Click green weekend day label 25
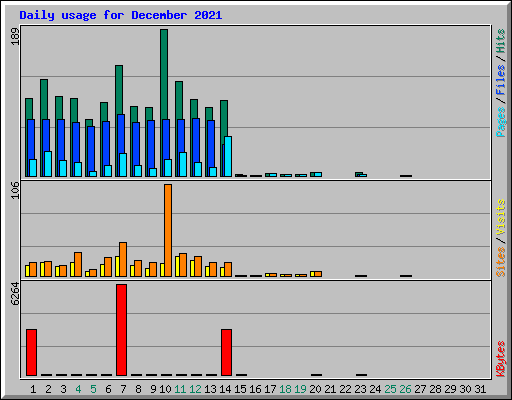 (x=390, y=389)
